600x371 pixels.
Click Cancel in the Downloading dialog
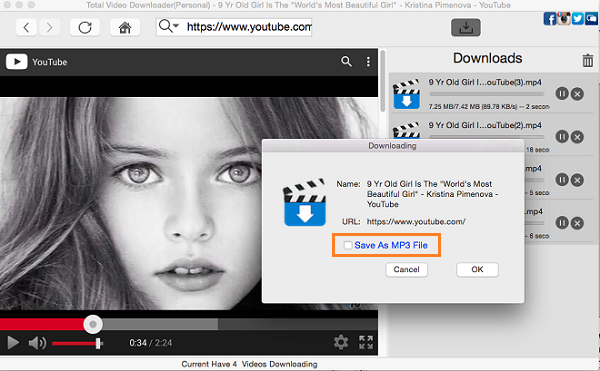[x=406, y=270]
